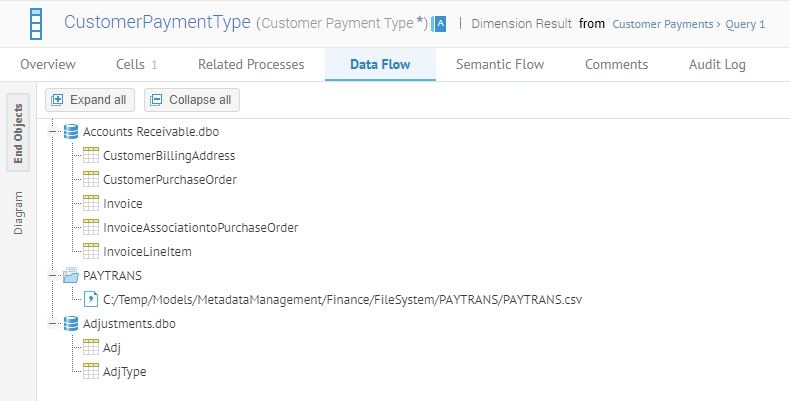Screen dimensions: 790x401
Task: Click the blue A badge icon
Action: pyautogui.click(x=440, y=23)
